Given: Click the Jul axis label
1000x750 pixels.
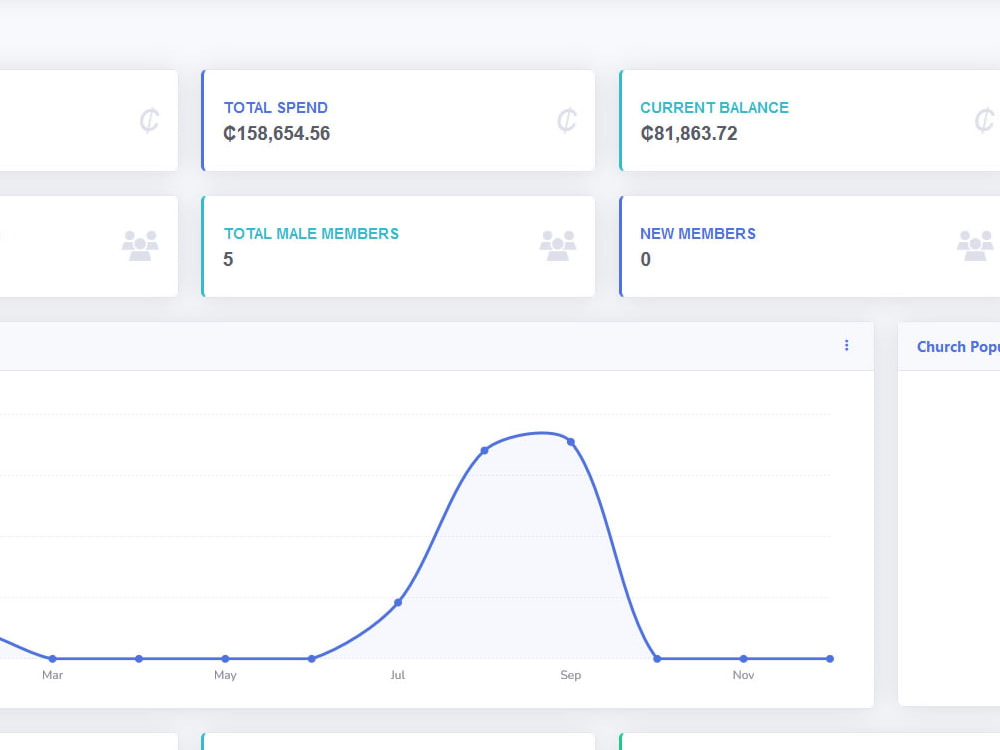Looking at the screenshot, I should [398, 675].
